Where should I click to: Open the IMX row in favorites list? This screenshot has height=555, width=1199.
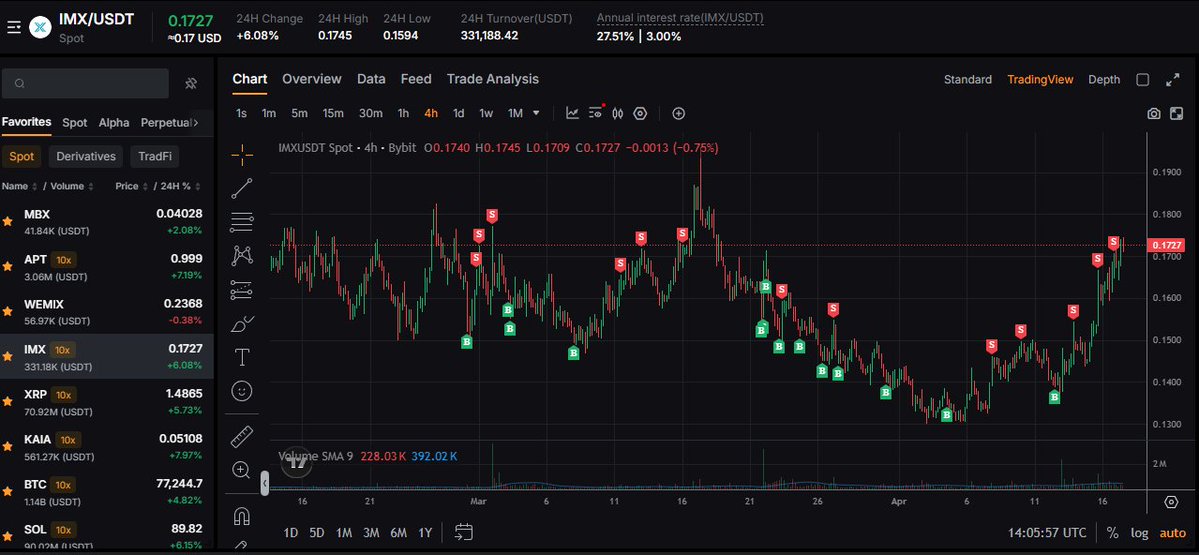pos(107,357)
